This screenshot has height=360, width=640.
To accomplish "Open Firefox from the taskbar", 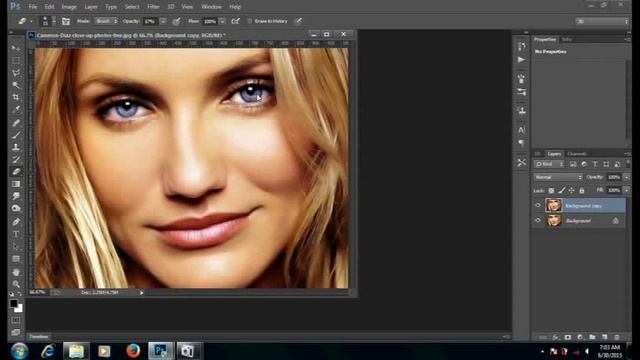I will (133, 351).
